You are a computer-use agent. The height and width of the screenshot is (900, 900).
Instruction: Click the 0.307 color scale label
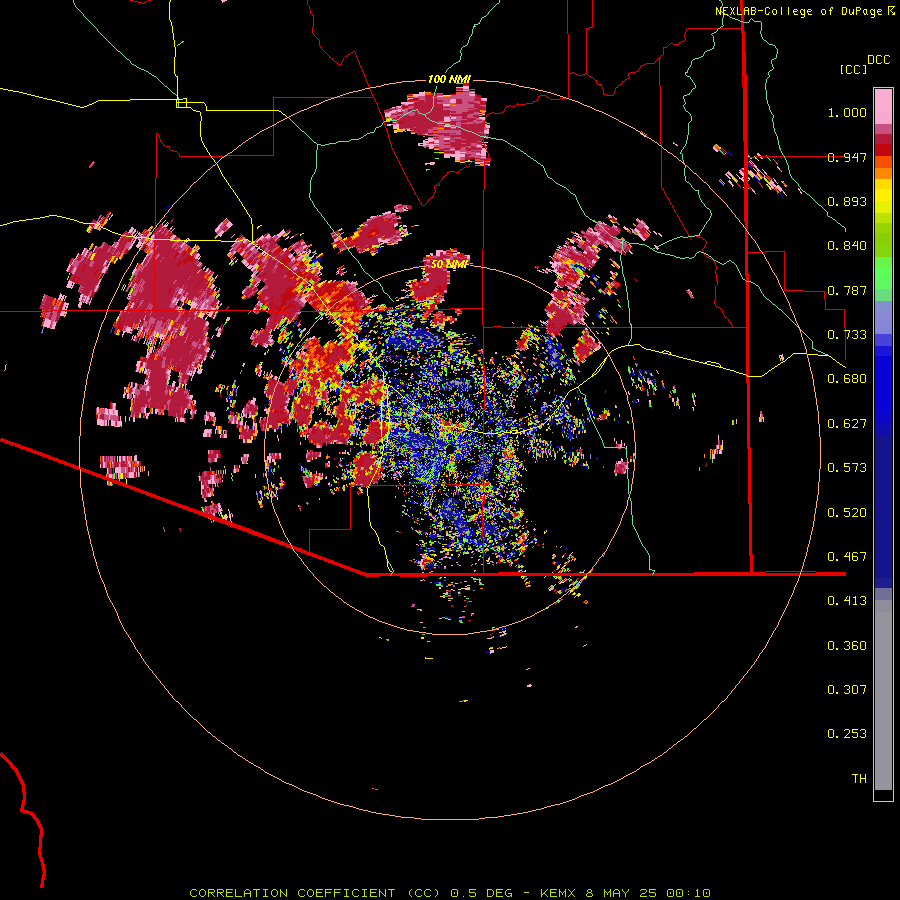[x=847, y=690]
